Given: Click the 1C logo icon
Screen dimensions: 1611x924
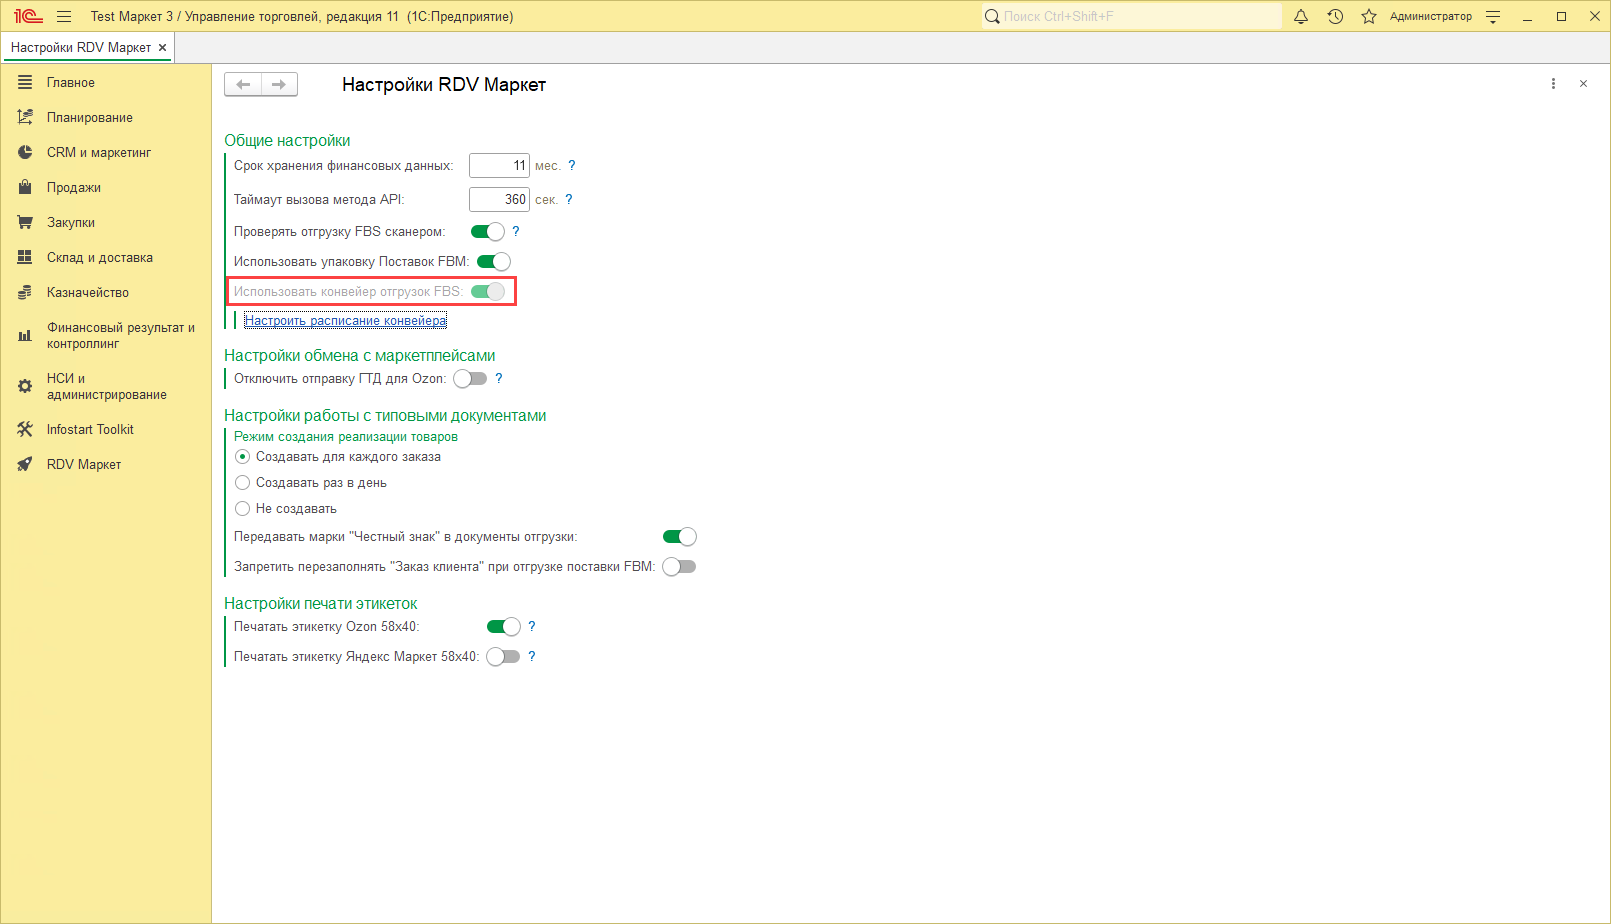Looking at the screenshot, I should coord(27,16).
